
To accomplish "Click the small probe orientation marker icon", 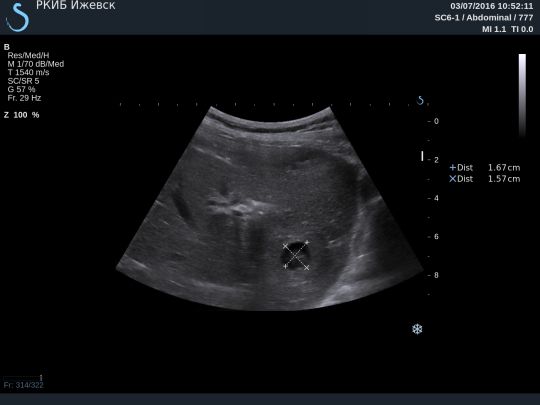I will coord(420,100).
